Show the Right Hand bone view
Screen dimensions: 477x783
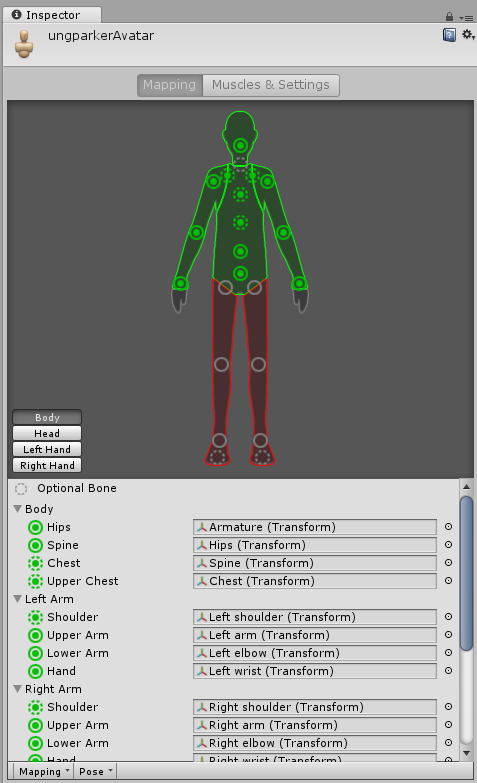tap(47, 465)
